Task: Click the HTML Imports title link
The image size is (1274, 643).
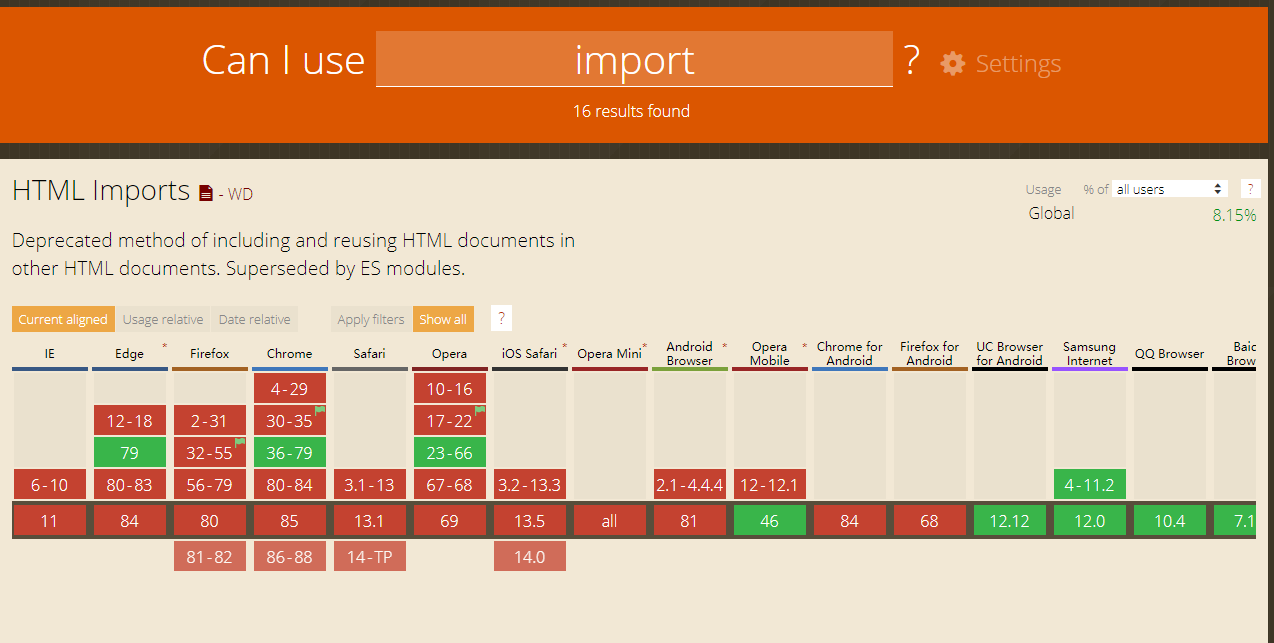Action: pyautogui.click(x=101, y=190)
